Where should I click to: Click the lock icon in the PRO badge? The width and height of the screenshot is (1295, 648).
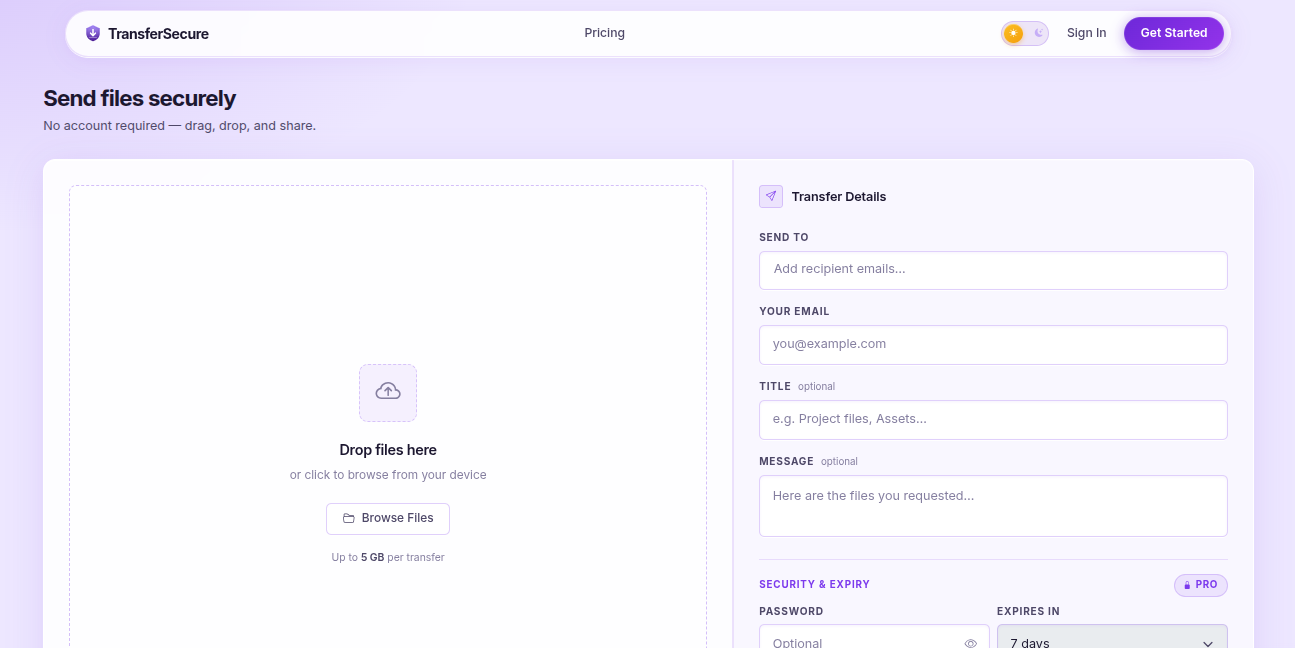(1189, 585)
